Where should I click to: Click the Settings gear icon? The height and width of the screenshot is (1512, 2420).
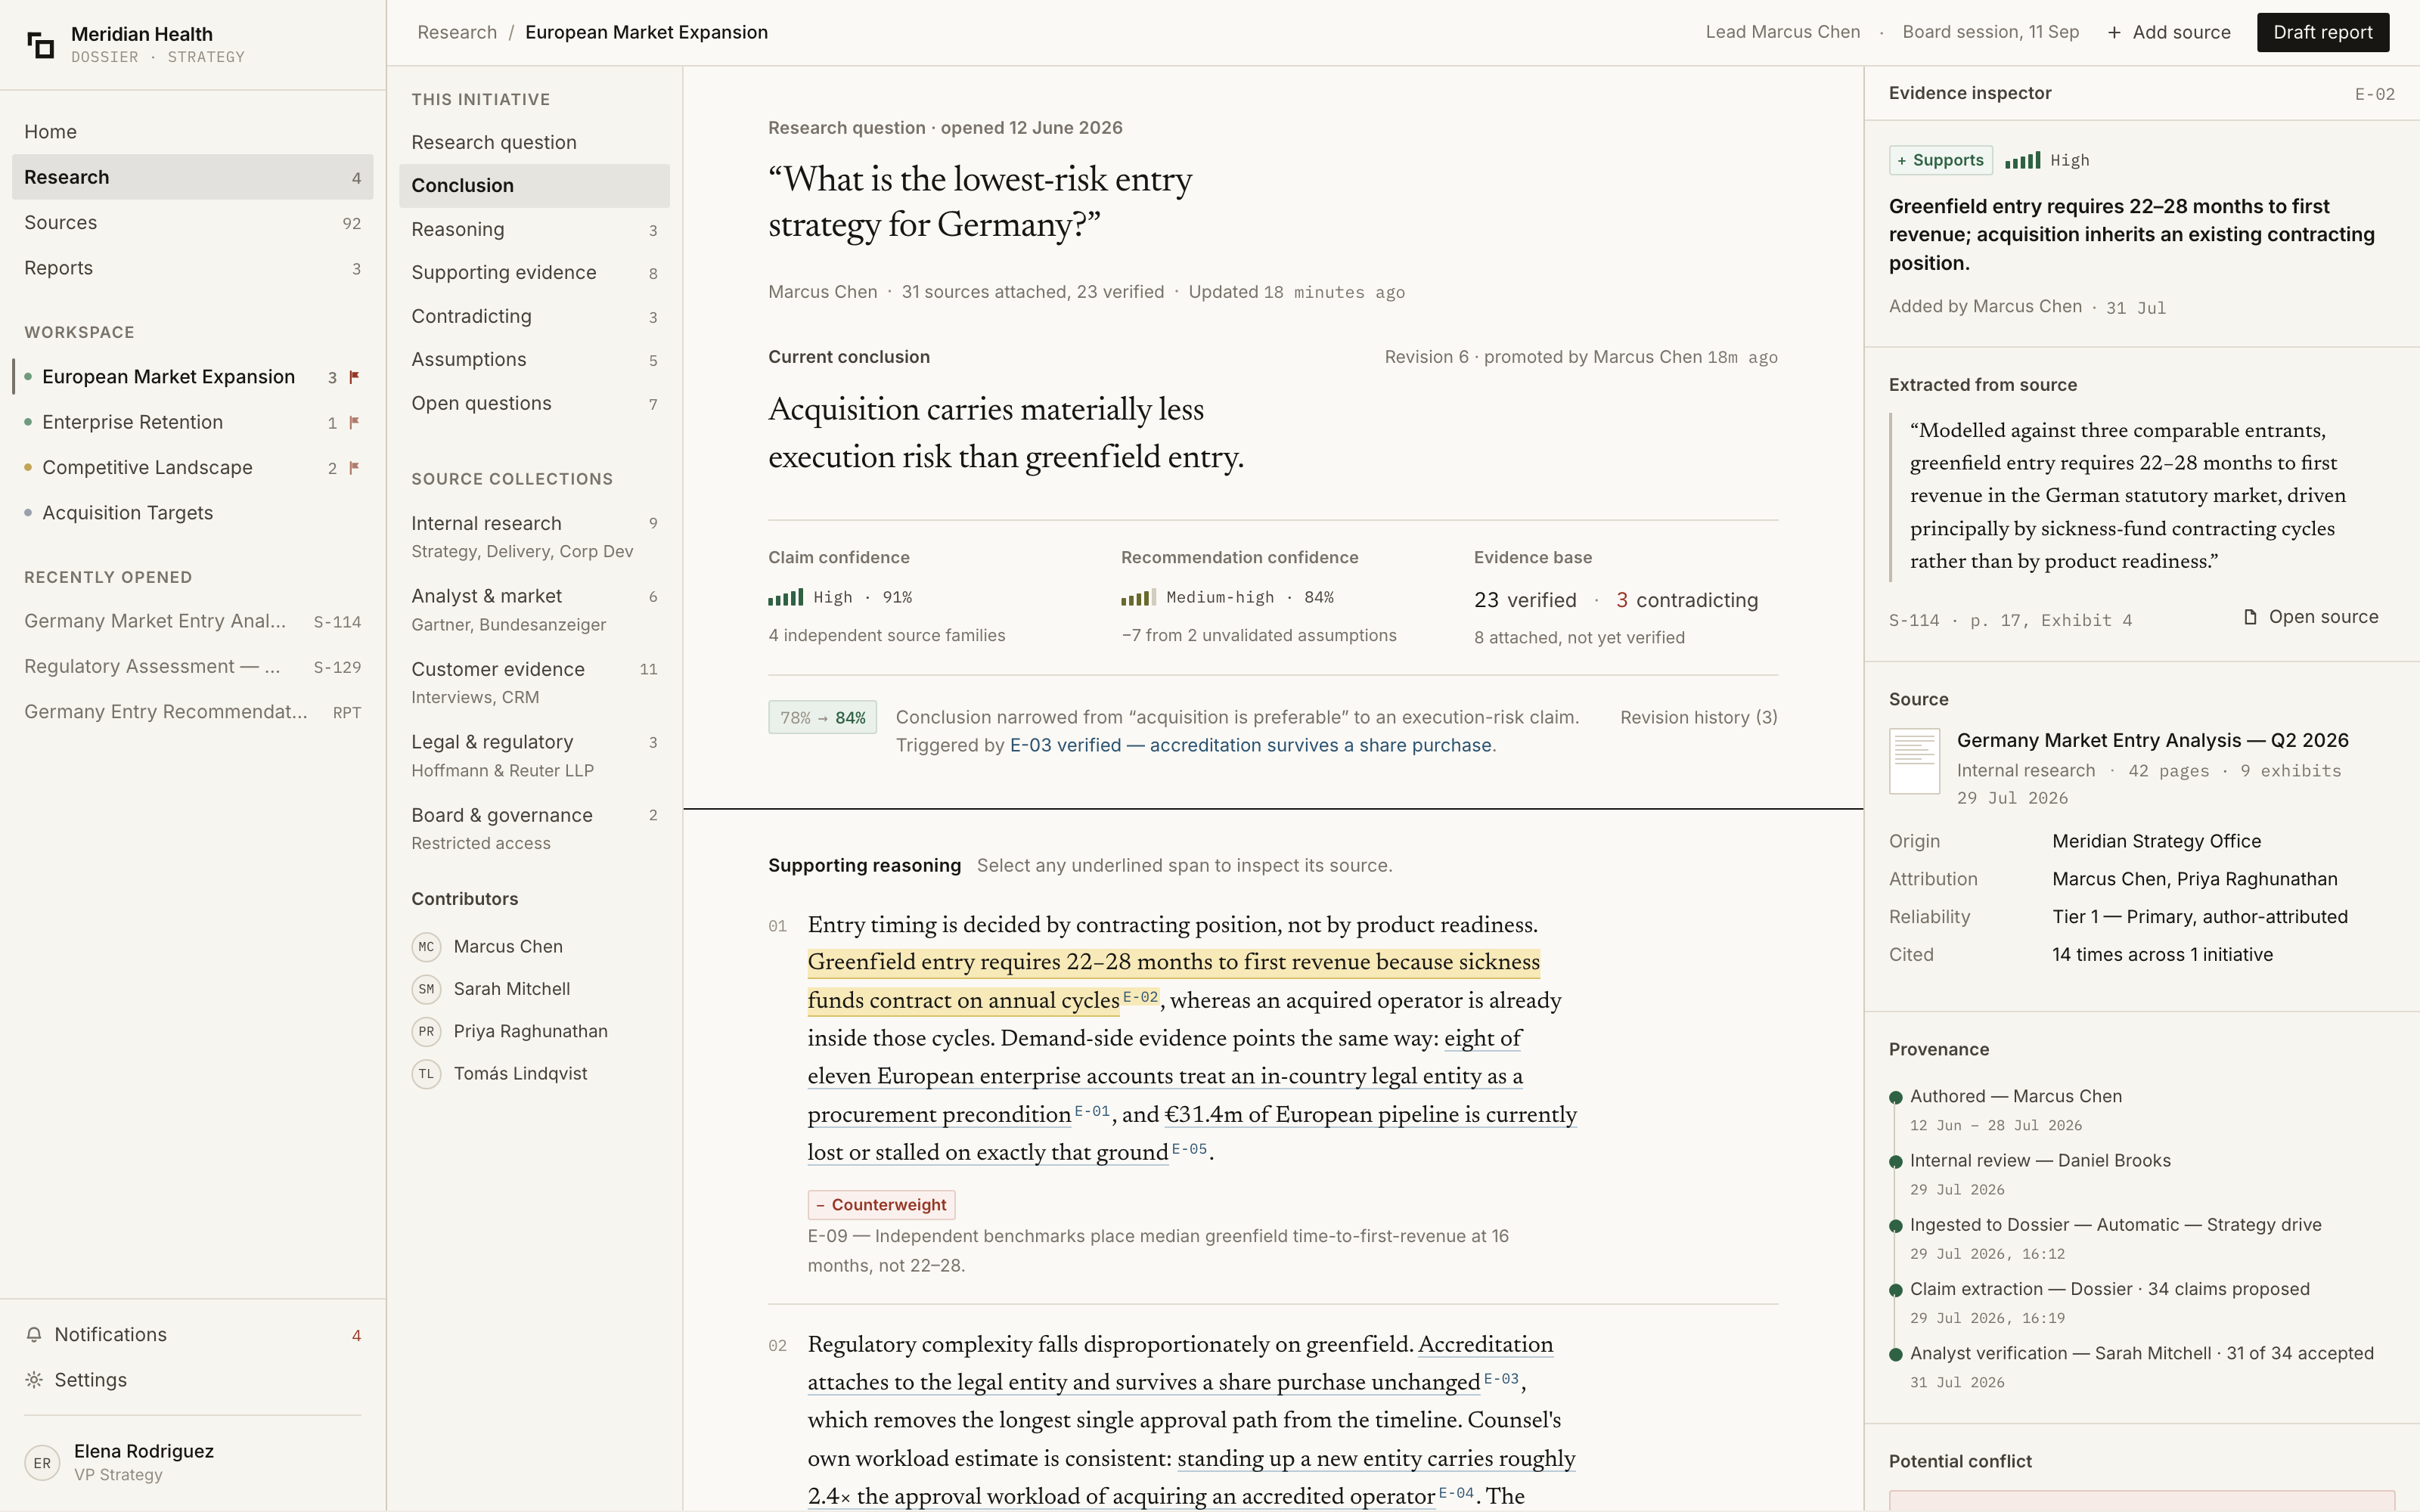[34, 1379]
